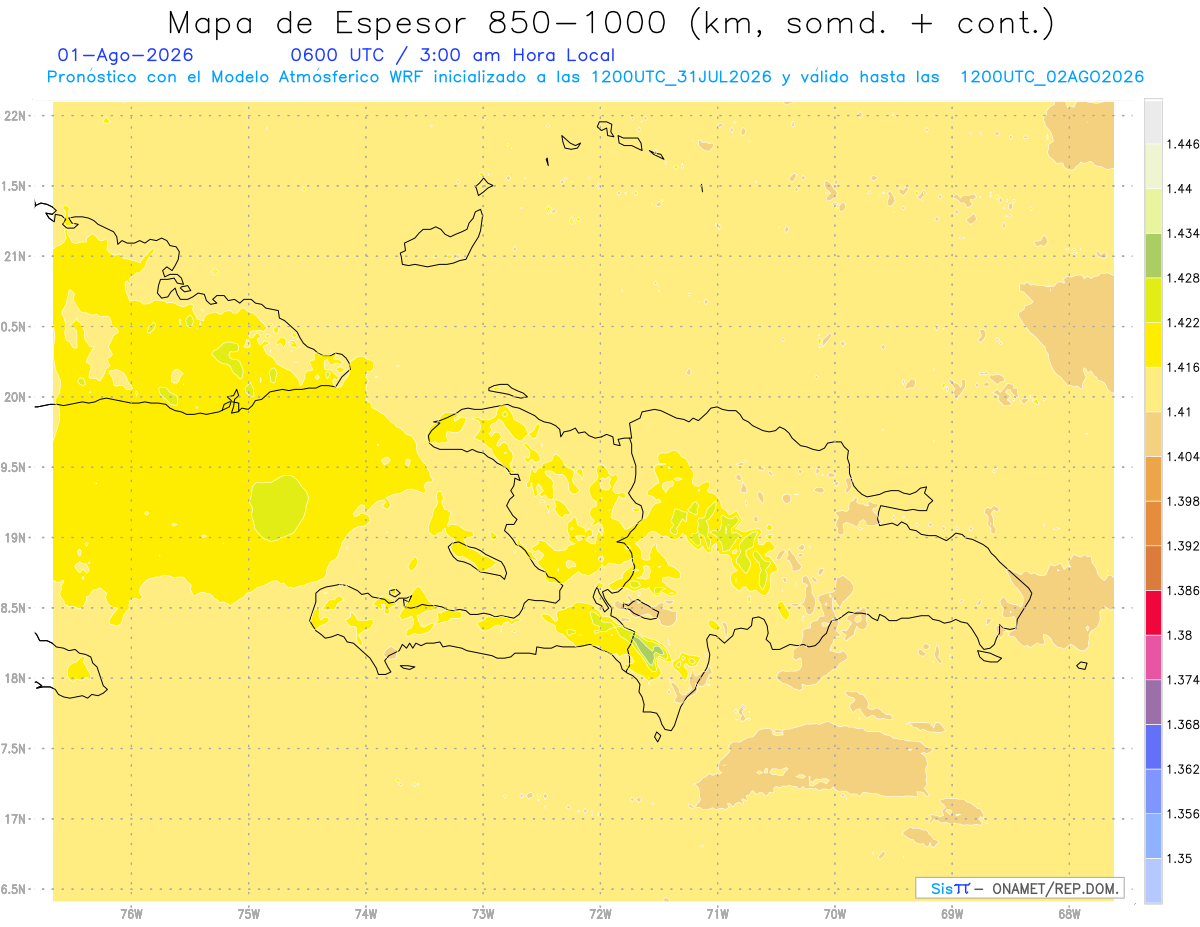Click the tan swatch between 1.404 and 1.41

(1153, 434)
